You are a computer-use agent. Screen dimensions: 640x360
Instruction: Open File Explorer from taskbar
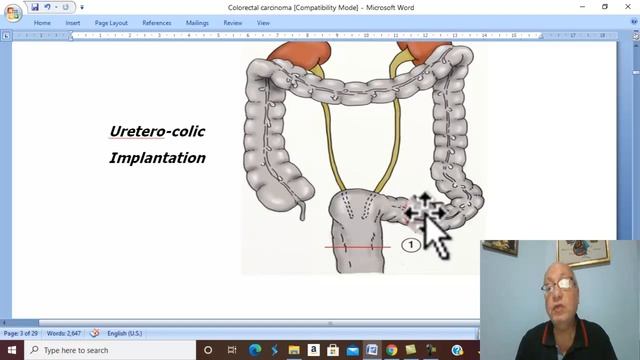pos(294,350)
